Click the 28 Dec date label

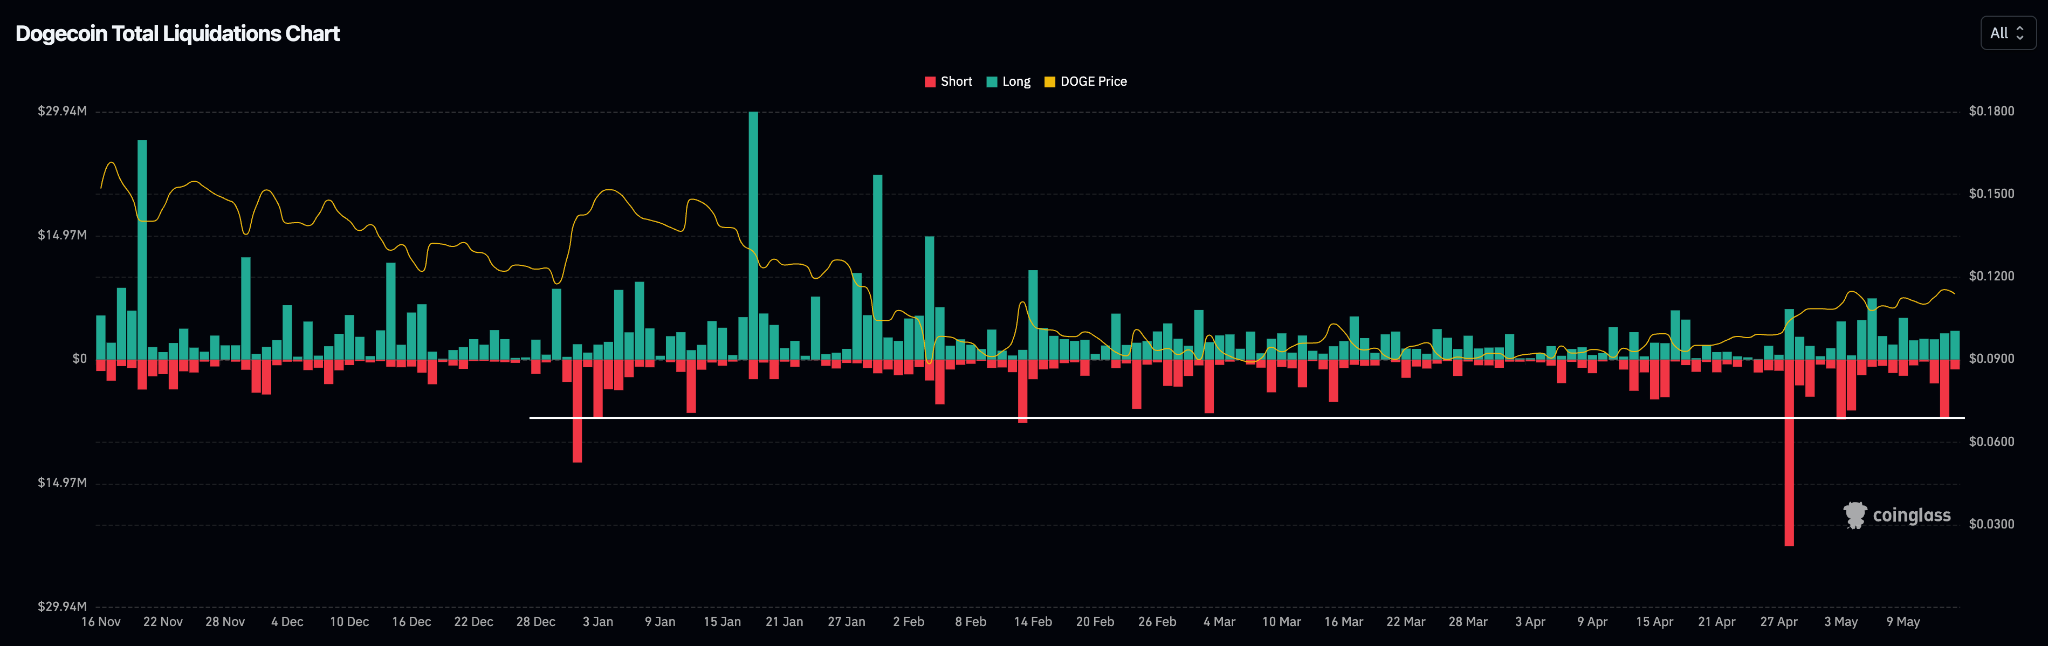coord(536,622)
